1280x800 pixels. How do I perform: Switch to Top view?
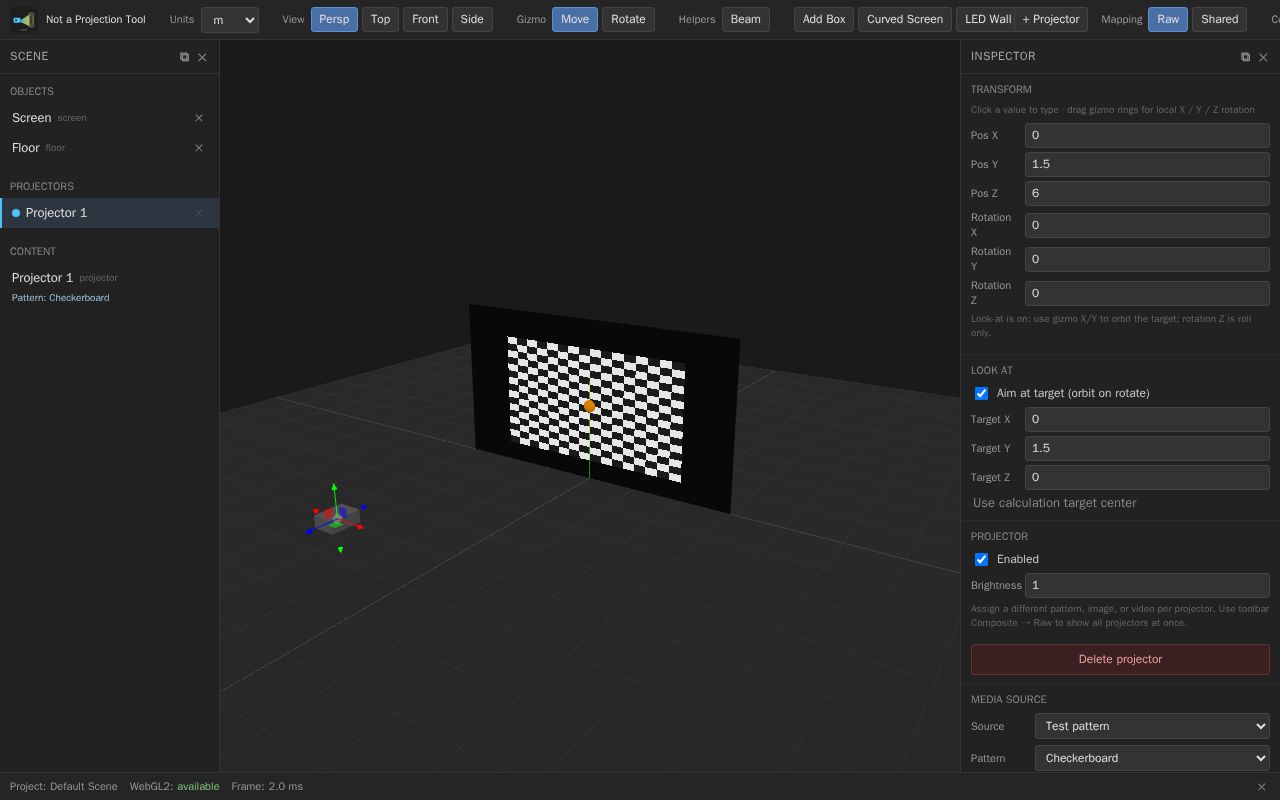click(x=380, y=19)
